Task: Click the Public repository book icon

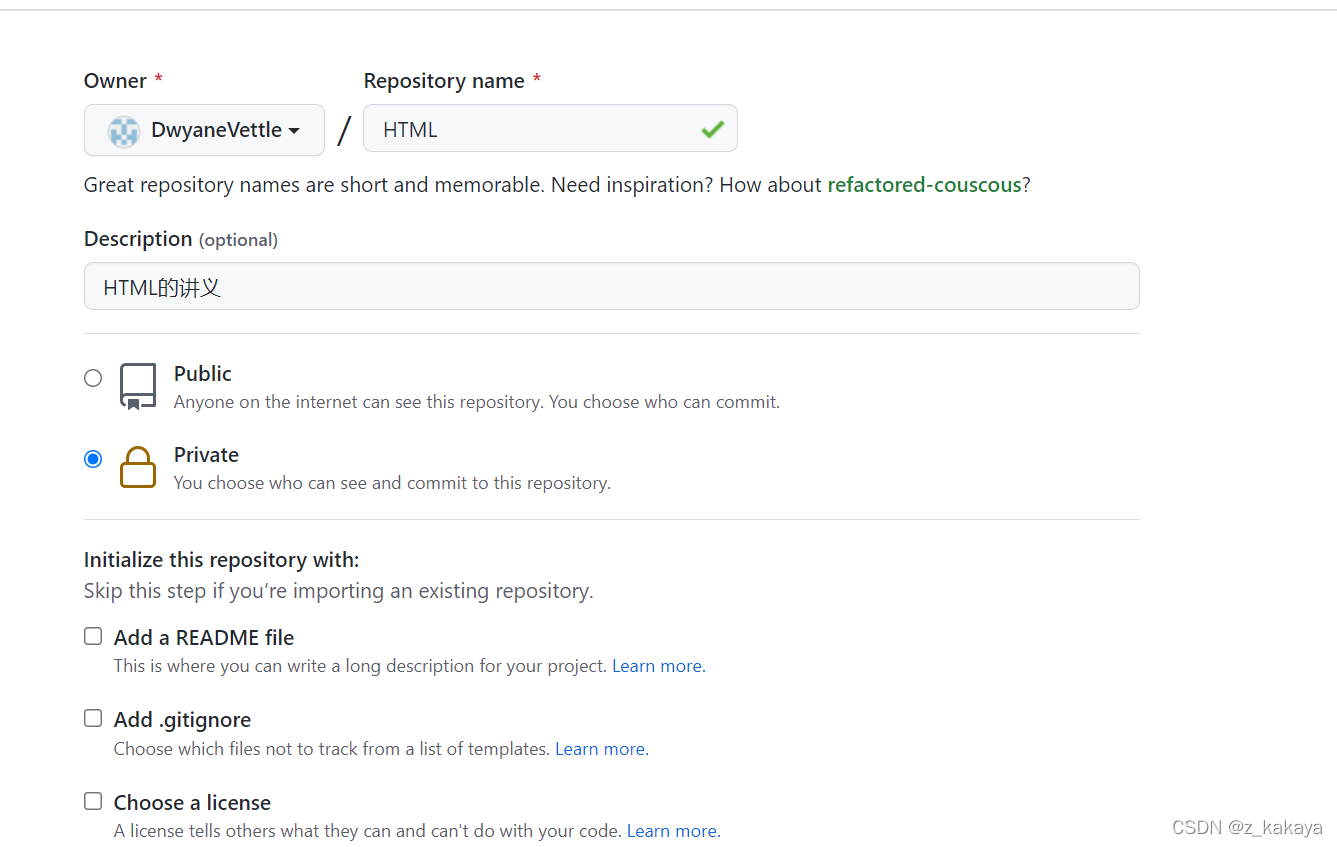Action: coord(138,387)
